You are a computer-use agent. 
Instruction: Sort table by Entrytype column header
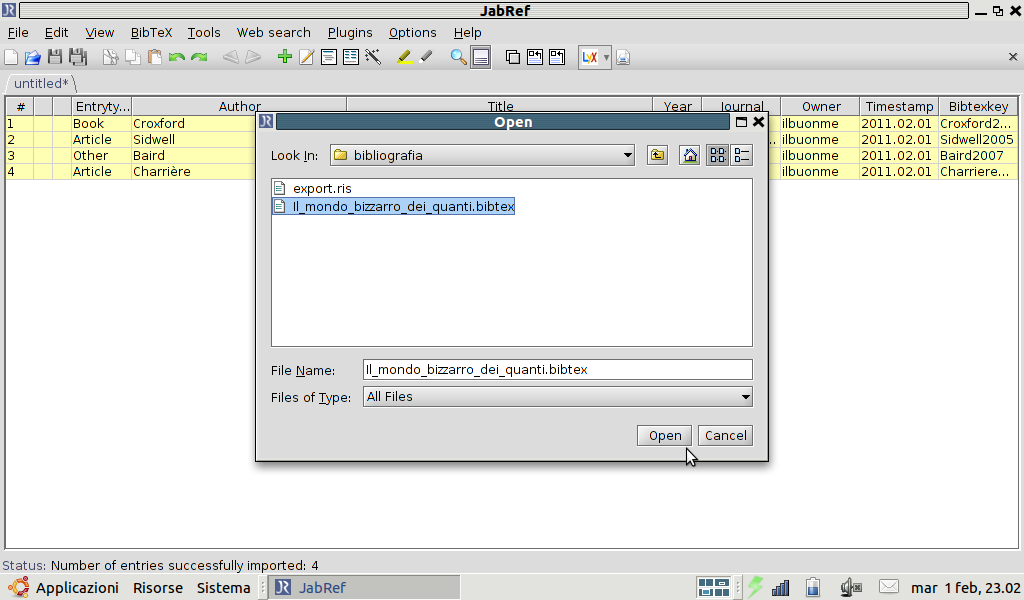pos(102,106)
